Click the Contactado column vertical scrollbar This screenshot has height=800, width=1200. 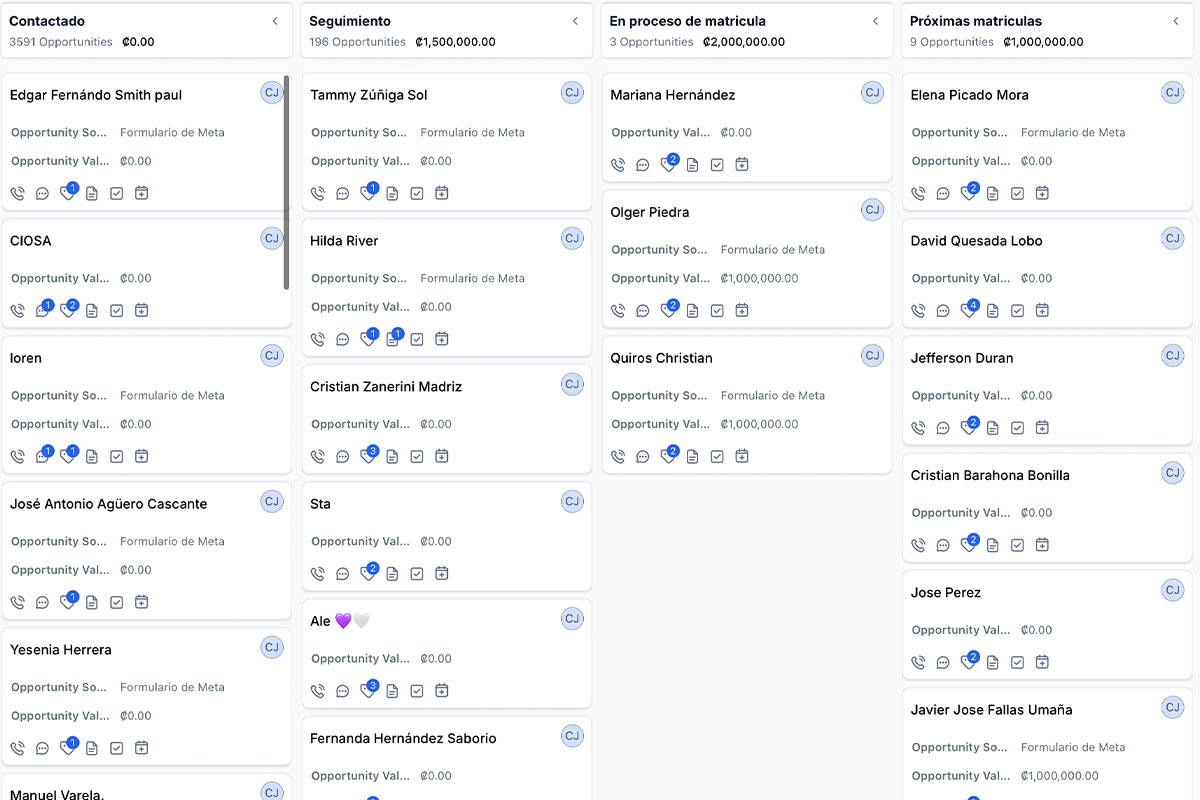(286, 180)
